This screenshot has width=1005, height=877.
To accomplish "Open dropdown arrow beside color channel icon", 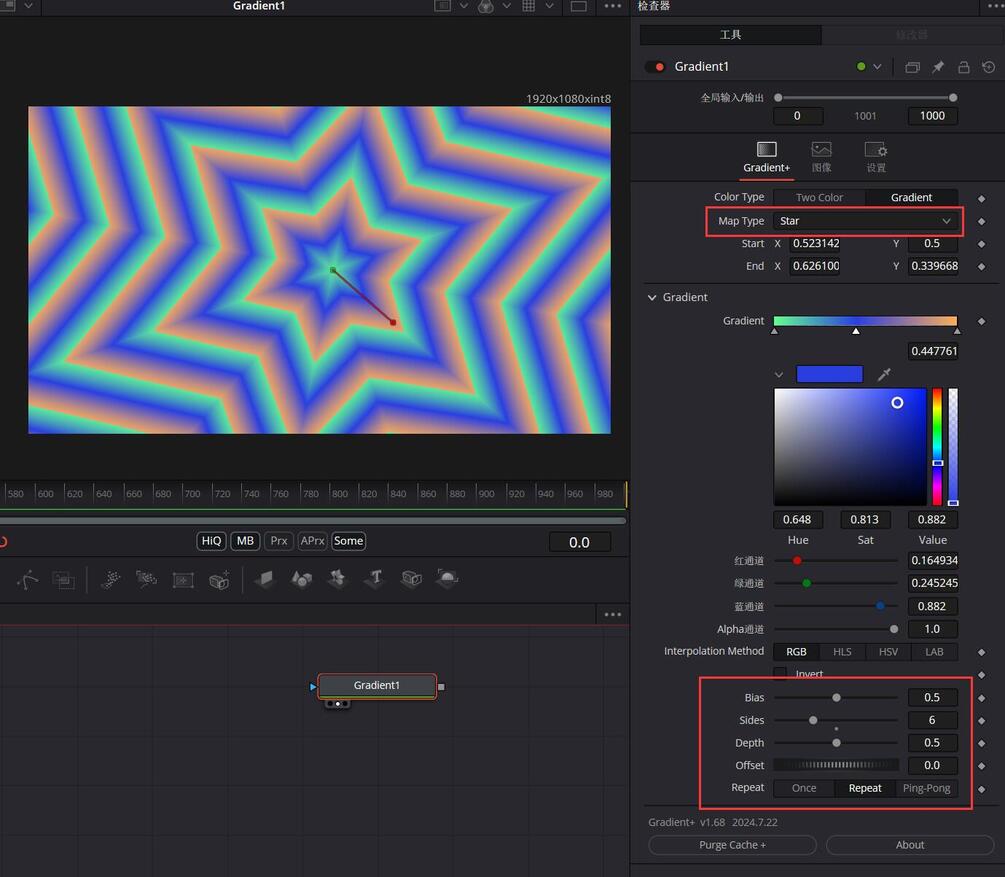I will [x=506, y=6].
